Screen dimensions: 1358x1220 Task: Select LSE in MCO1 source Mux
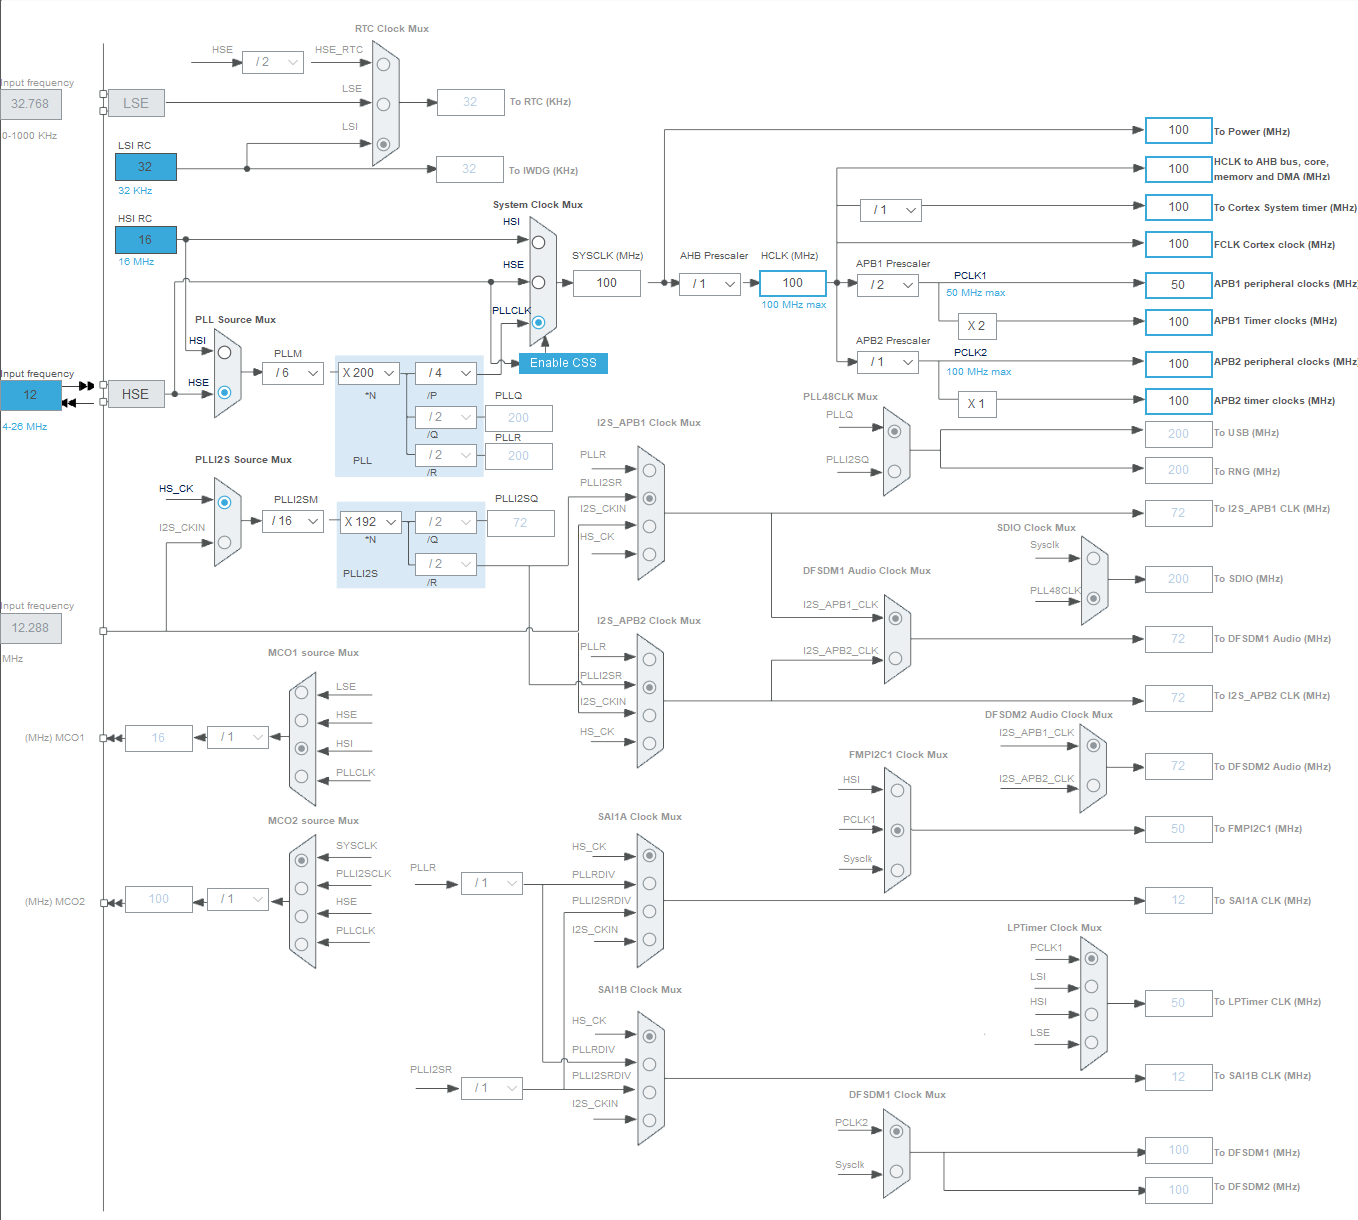(301, 692)
